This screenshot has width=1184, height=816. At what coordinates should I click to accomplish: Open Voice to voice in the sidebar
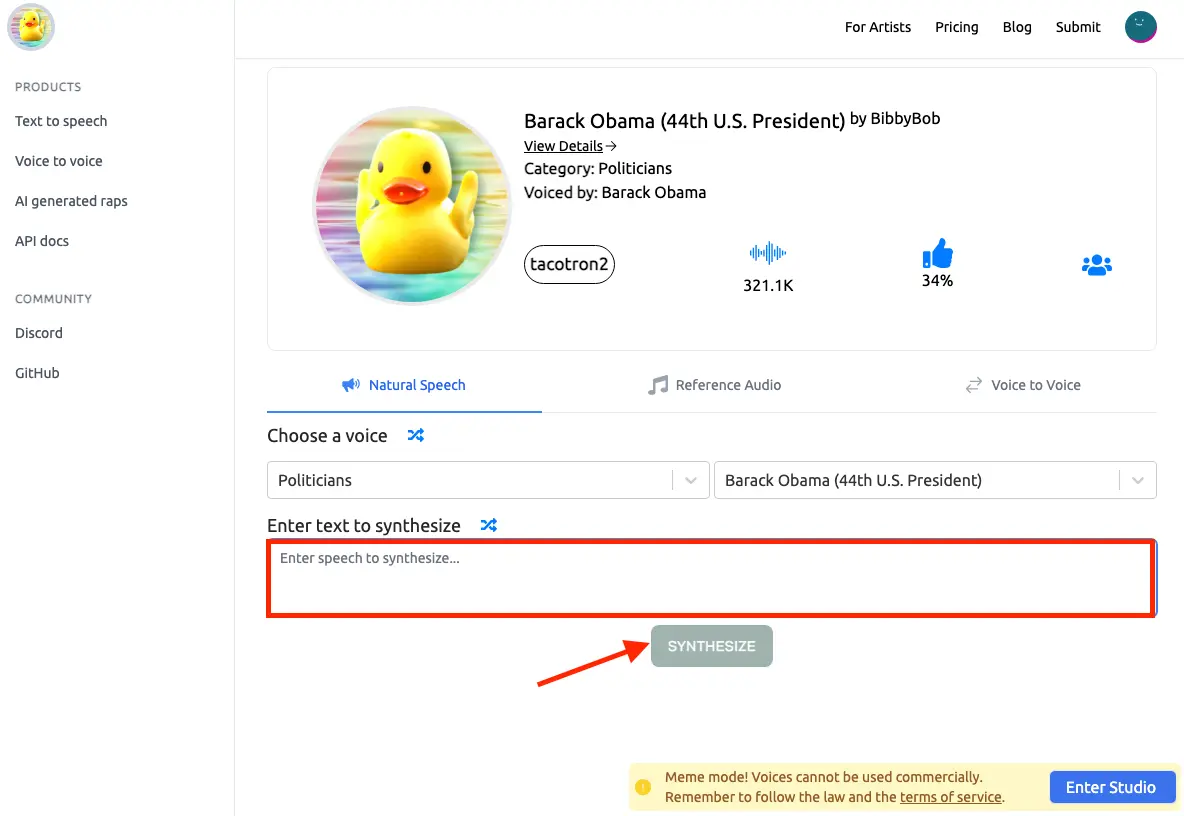pos(59,161)
